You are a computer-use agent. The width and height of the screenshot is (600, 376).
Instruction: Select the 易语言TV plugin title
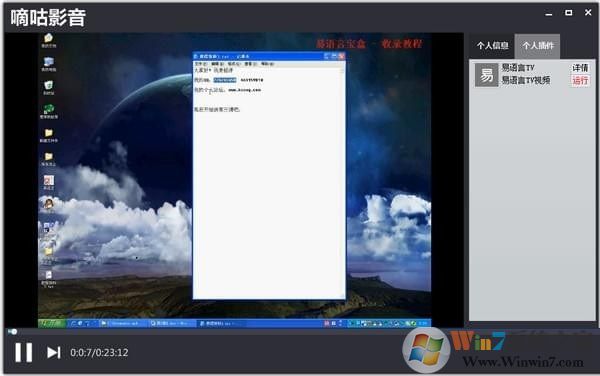[518, 68]
